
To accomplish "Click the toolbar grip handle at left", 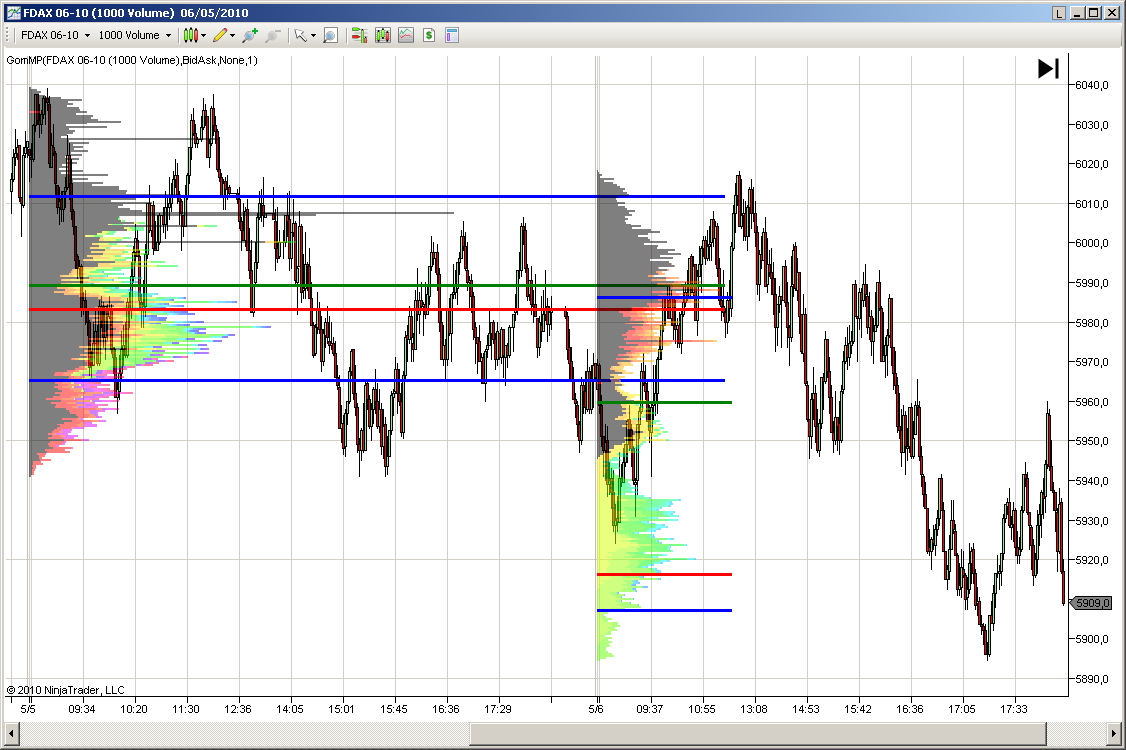I will point(8,35).
